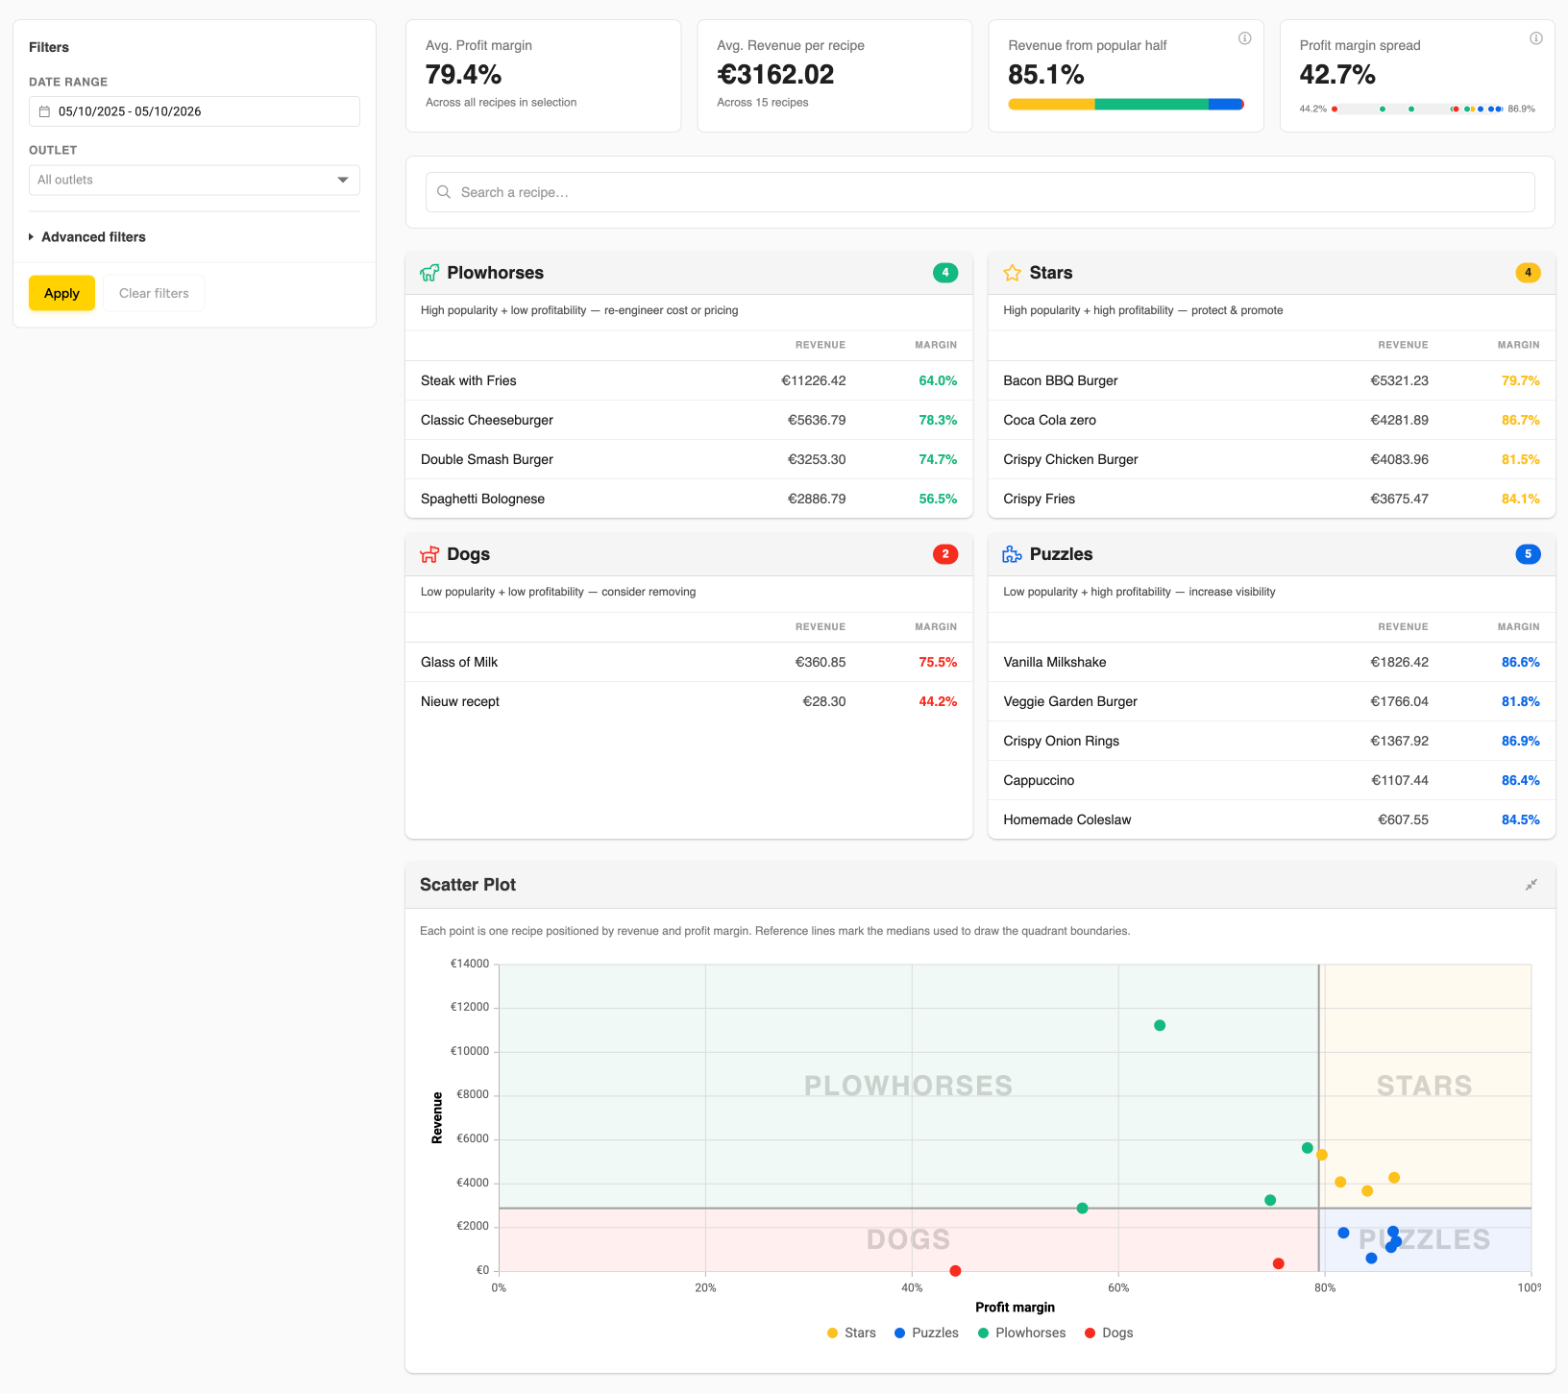Click the Dogs category icon

pyautogui.click(x=430, y=554)
